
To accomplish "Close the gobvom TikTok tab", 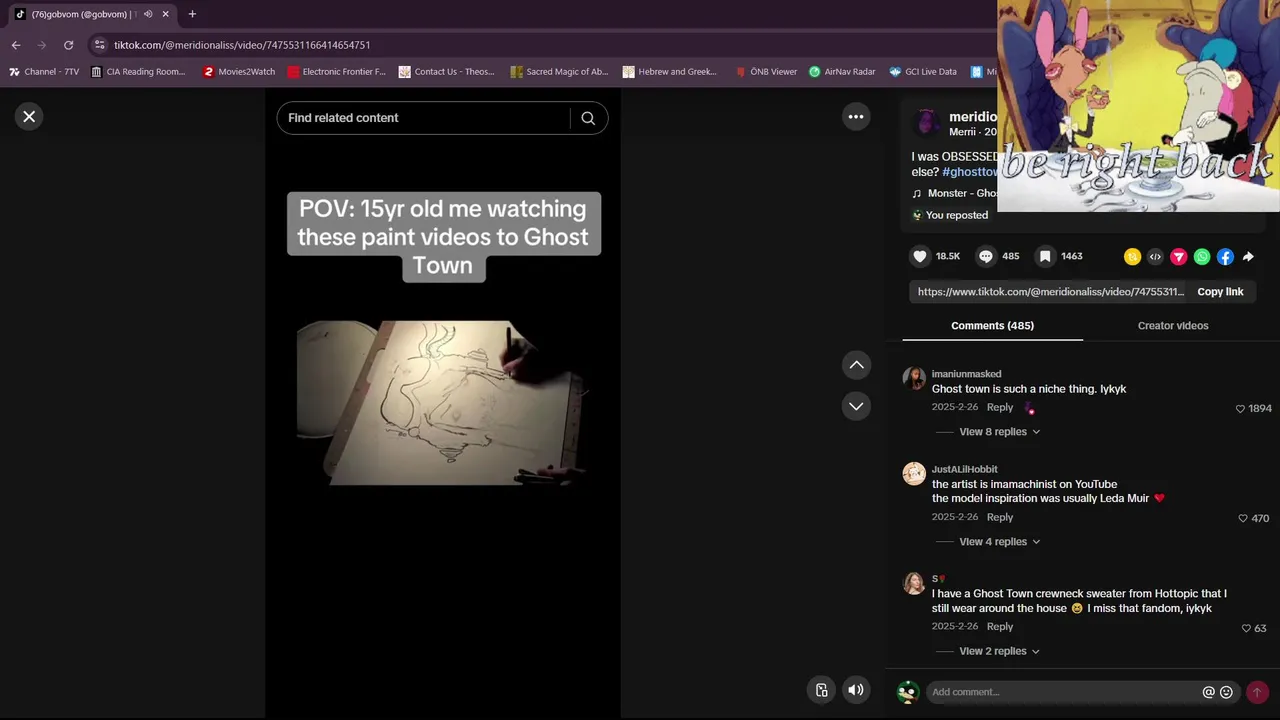I will [166, 14].
